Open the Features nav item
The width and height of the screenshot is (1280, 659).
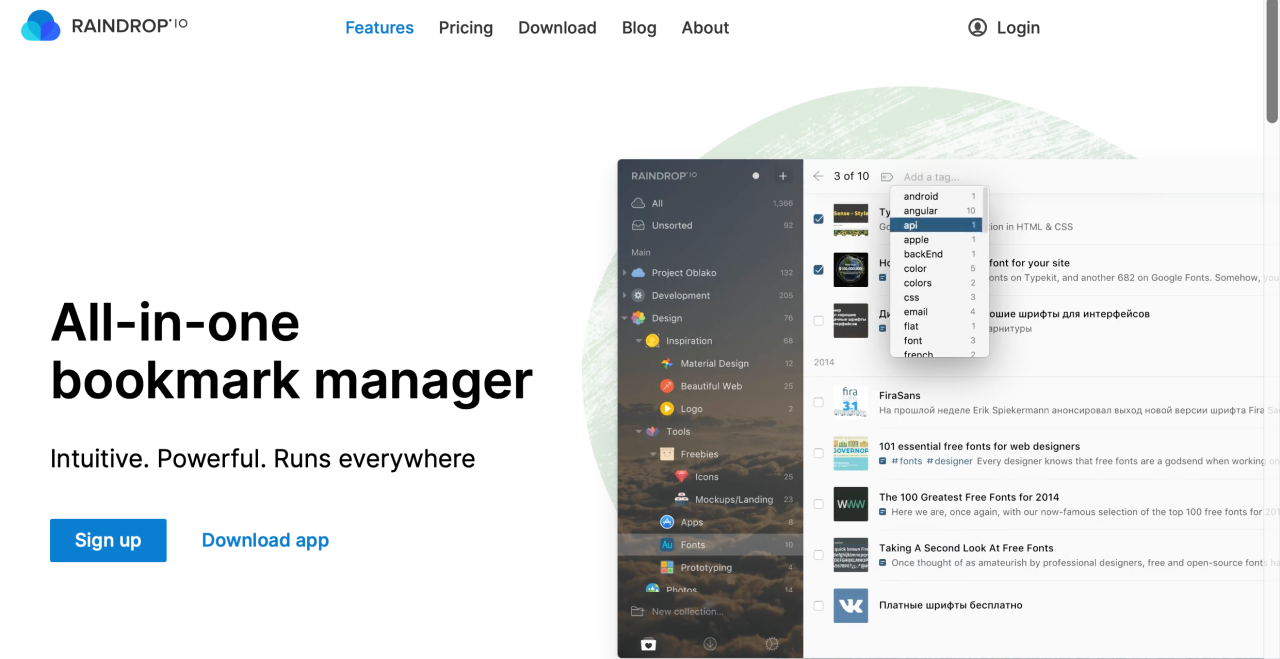click(379, 28)
